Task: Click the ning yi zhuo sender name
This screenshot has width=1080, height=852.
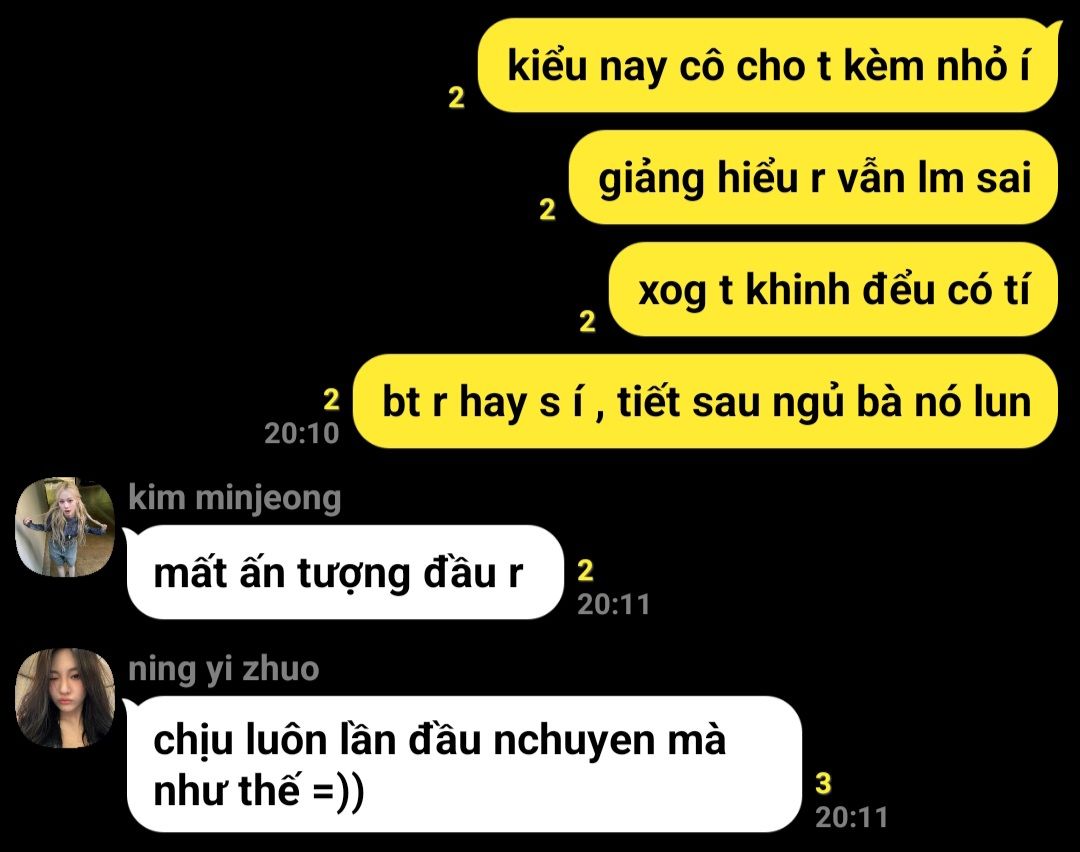Action: click(224, 669)
